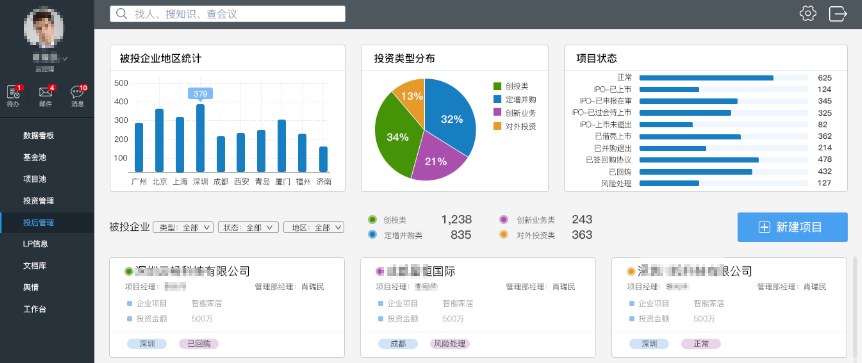This screenshot has width=862, height=363.
Task: Select 基金池 in sidebar menu
Action: point(35,157)
